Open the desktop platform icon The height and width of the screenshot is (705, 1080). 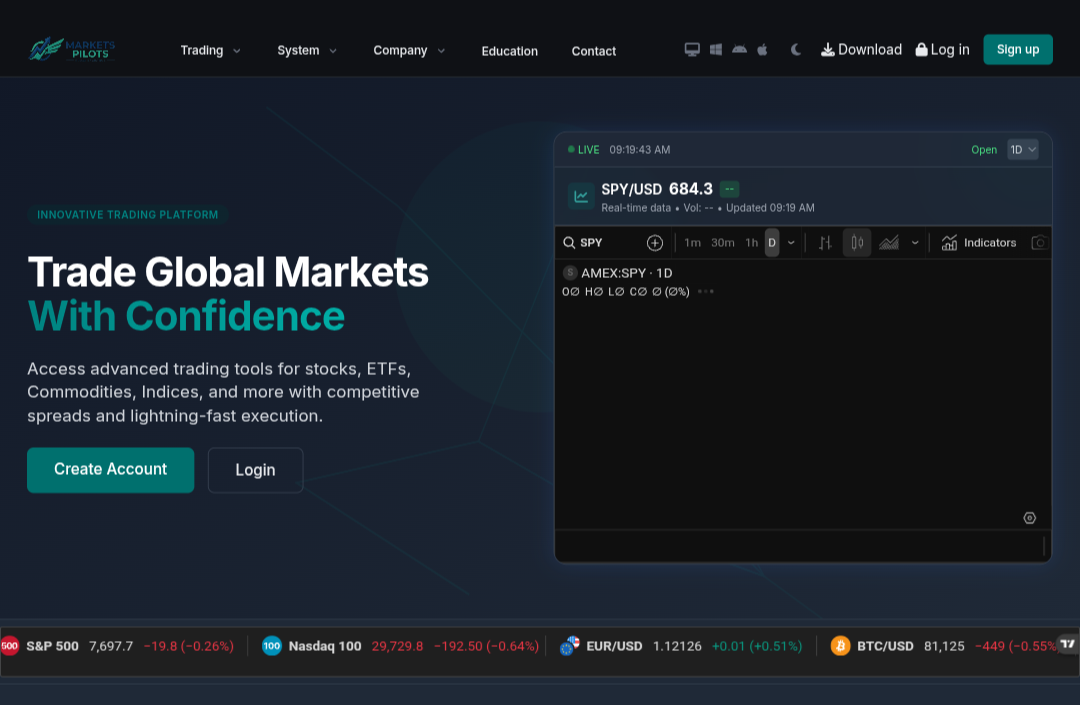692,50
